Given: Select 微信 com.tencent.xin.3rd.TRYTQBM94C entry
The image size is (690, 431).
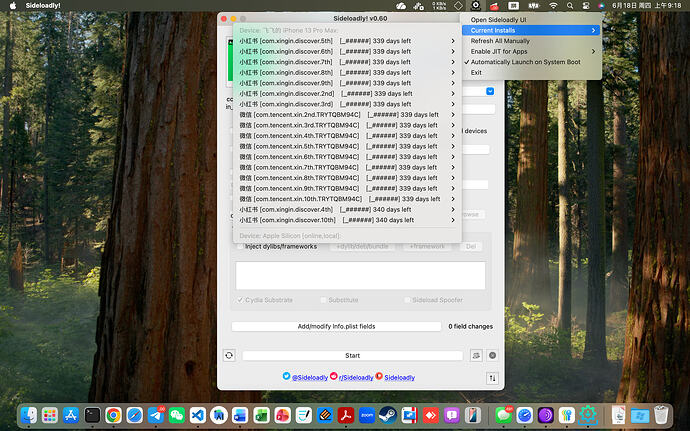Looking at the screenshot, I should tap(347, 125).
